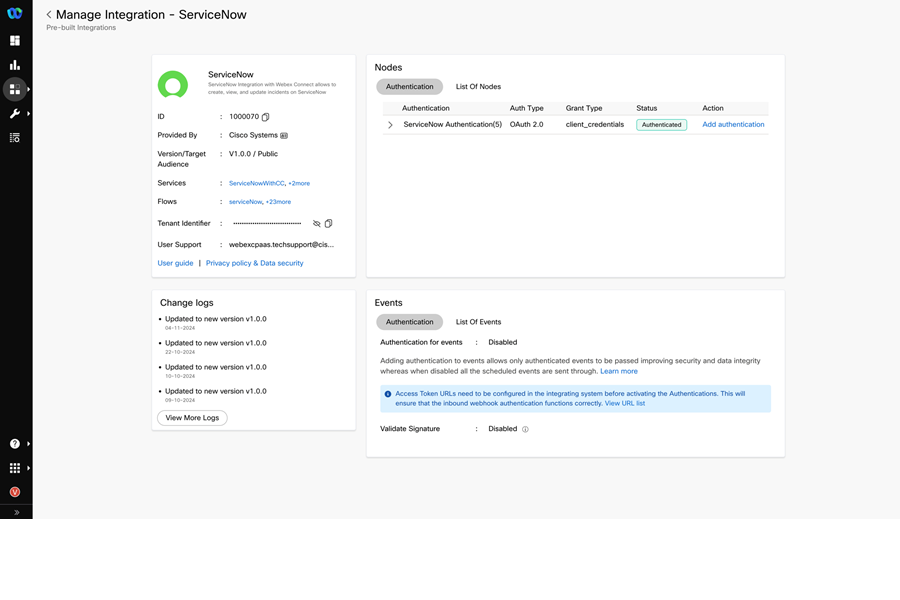Open the help question mark icon
Screen dimensions: 900x600
[15, 444]
